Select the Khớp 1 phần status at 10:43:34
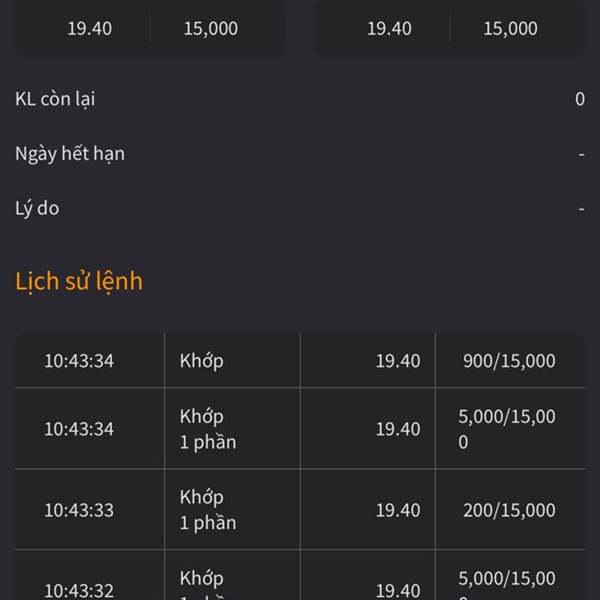 [208, 429]
